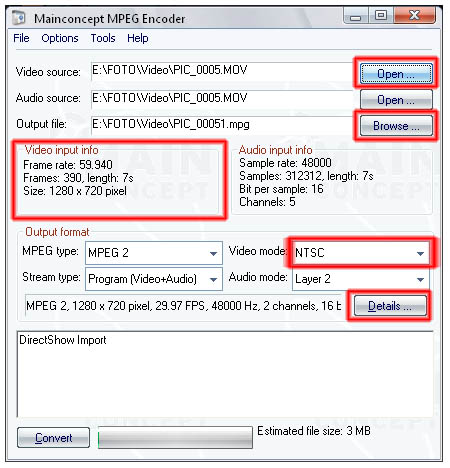The image size is (450, 468).
Task: Click the Sample rate: 48000 text
Action: 285,163
